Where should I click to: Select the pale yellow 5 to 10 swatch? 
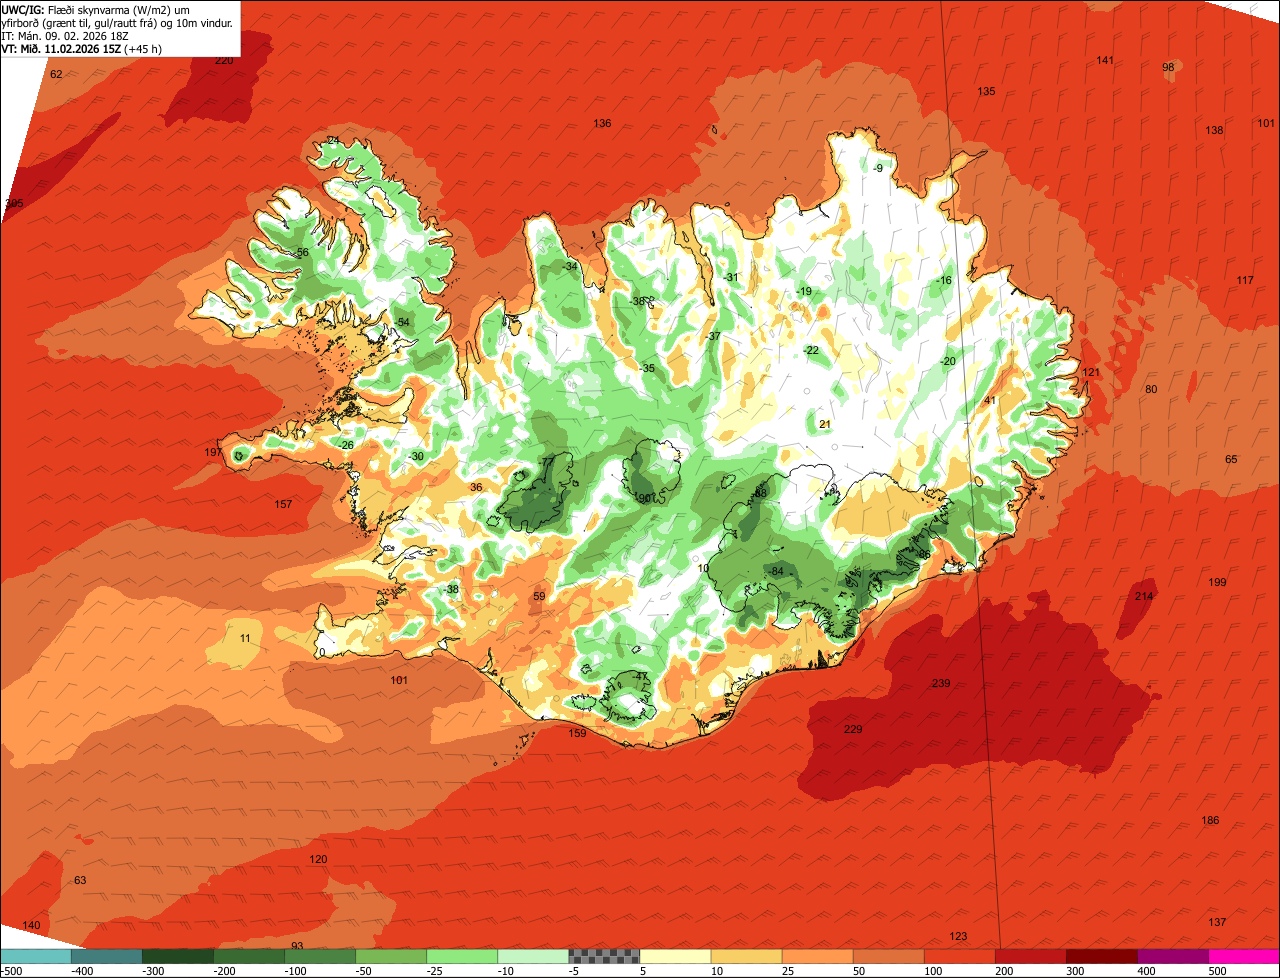tap(675, 956)
